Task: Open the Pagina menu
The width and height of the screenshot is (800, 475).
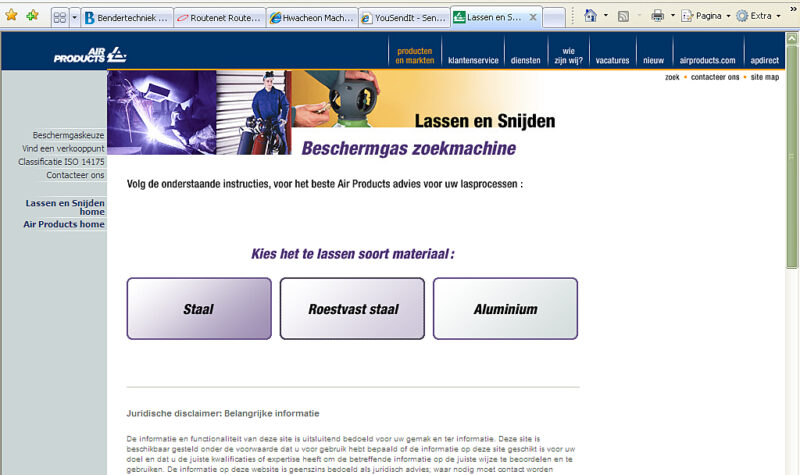Action: tap(706, 16)
